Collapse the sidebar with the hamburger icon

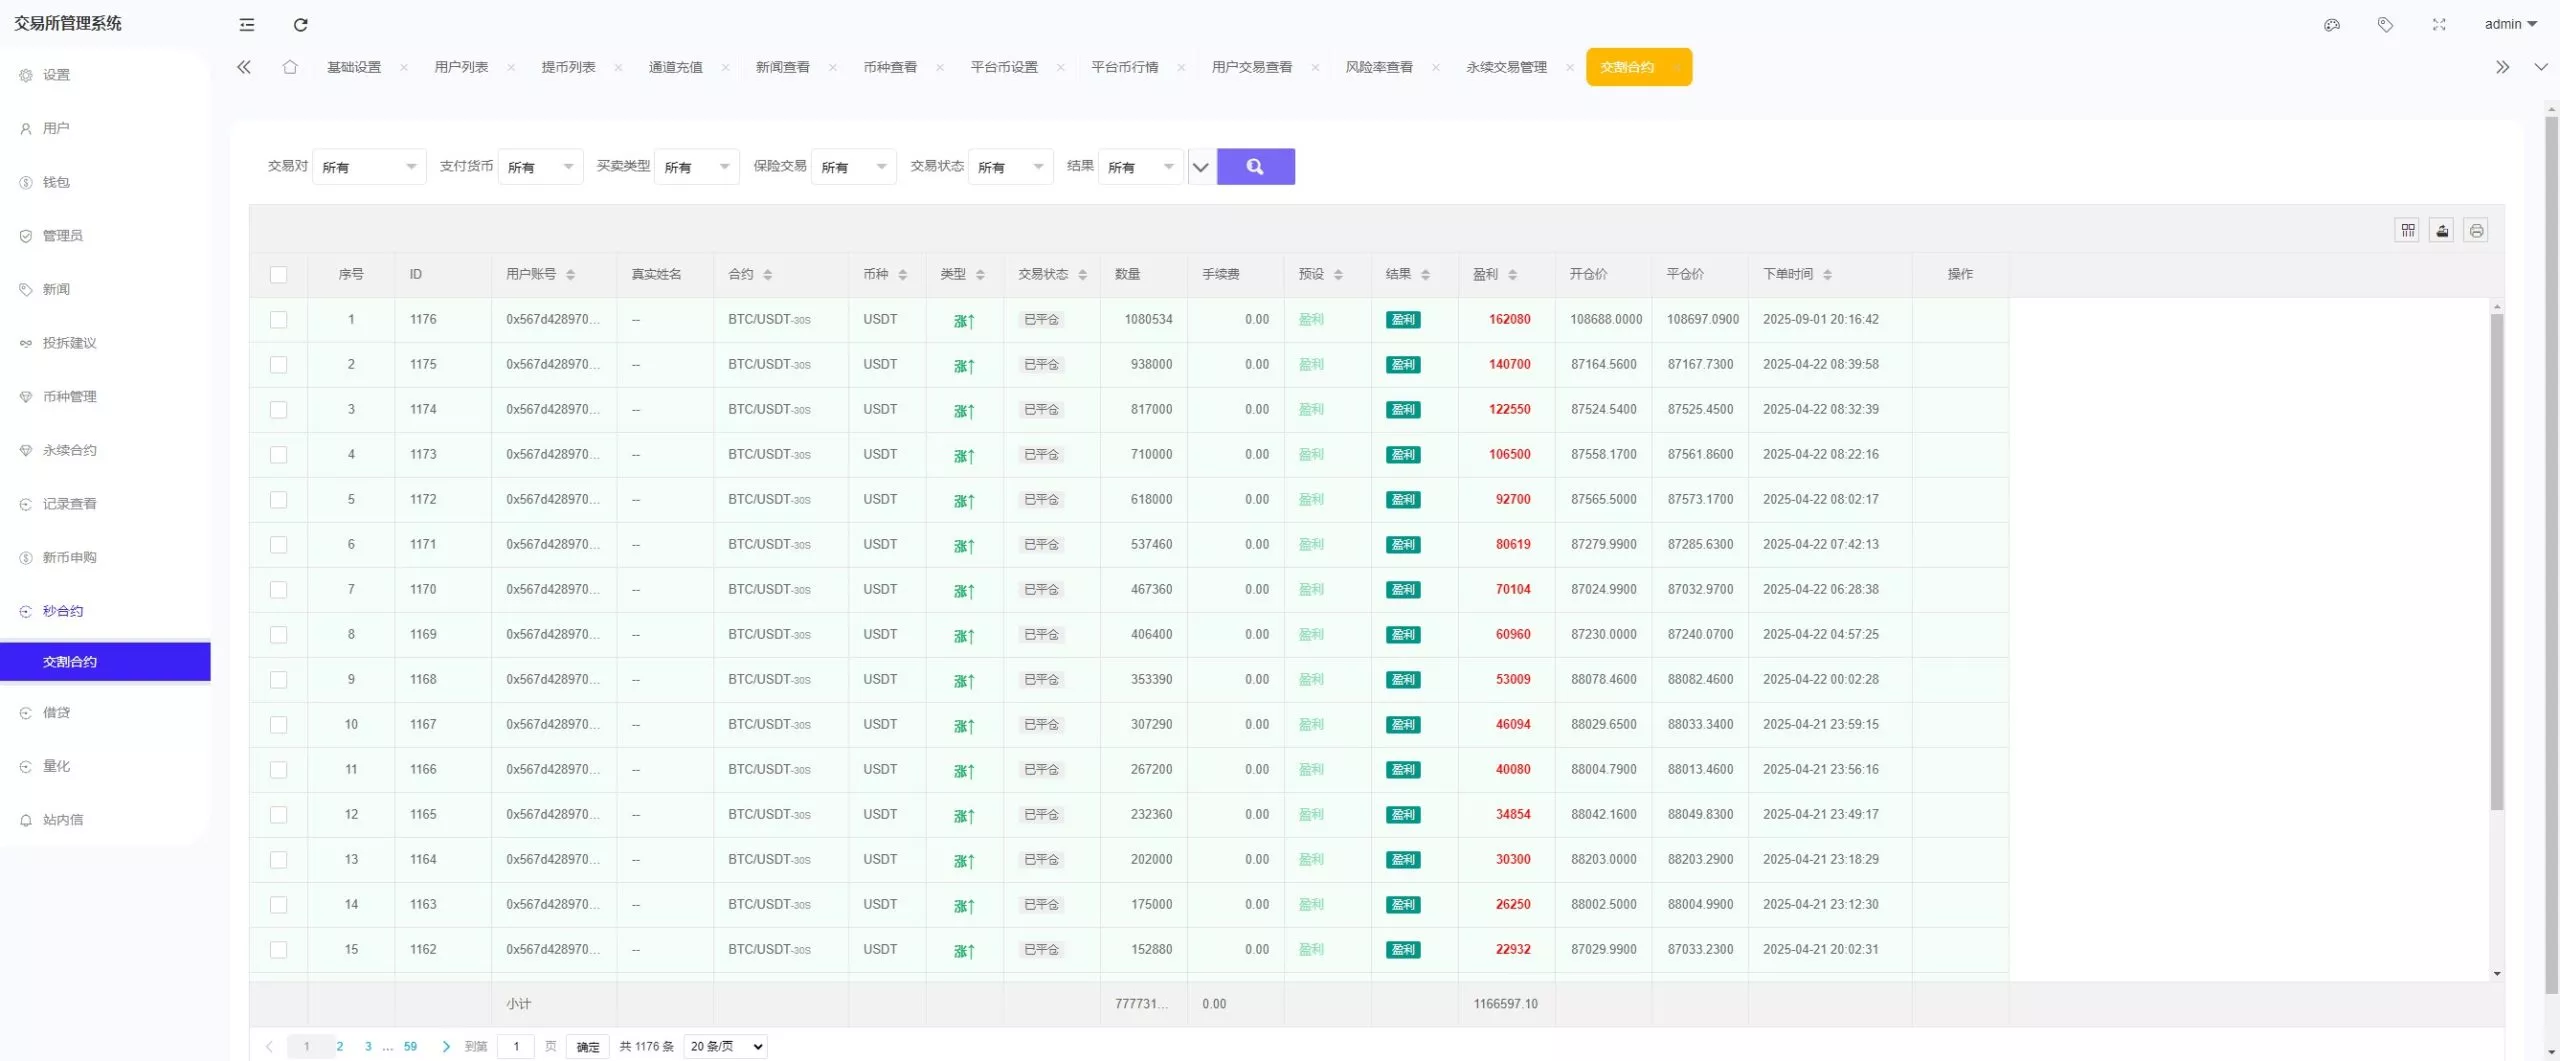246,25
